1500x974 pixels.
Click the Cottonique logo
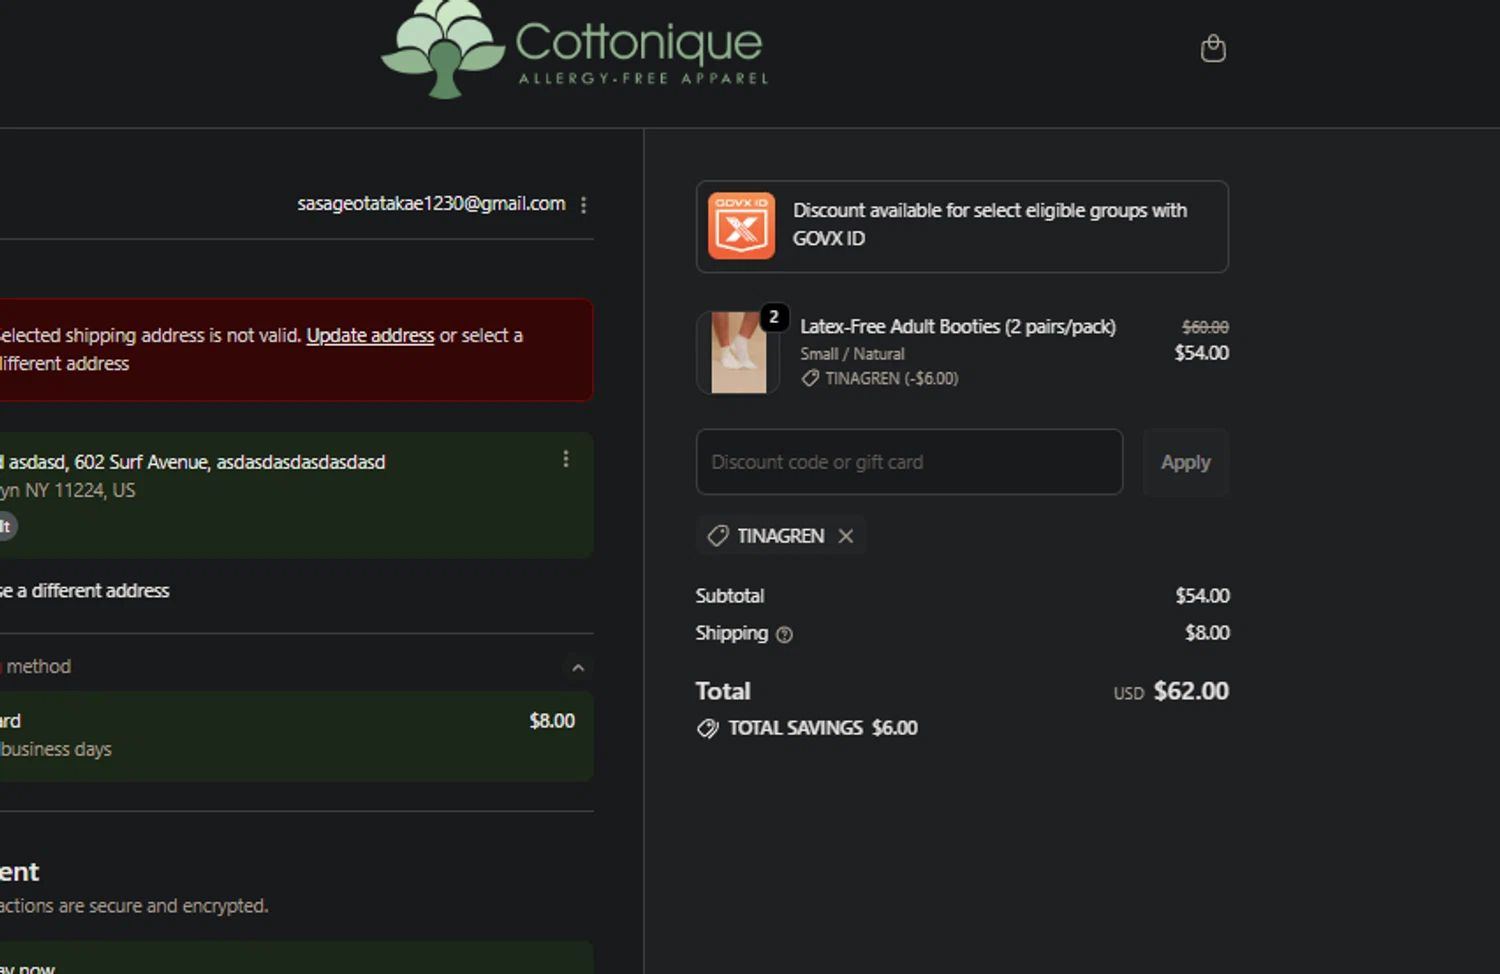[x=575, y=48]
